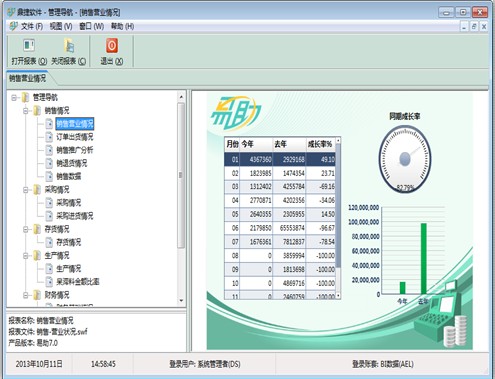This screenshot has height=379, width=495.
Task: Click the data table scroll-down arrow
Action: tap(338, 295)
